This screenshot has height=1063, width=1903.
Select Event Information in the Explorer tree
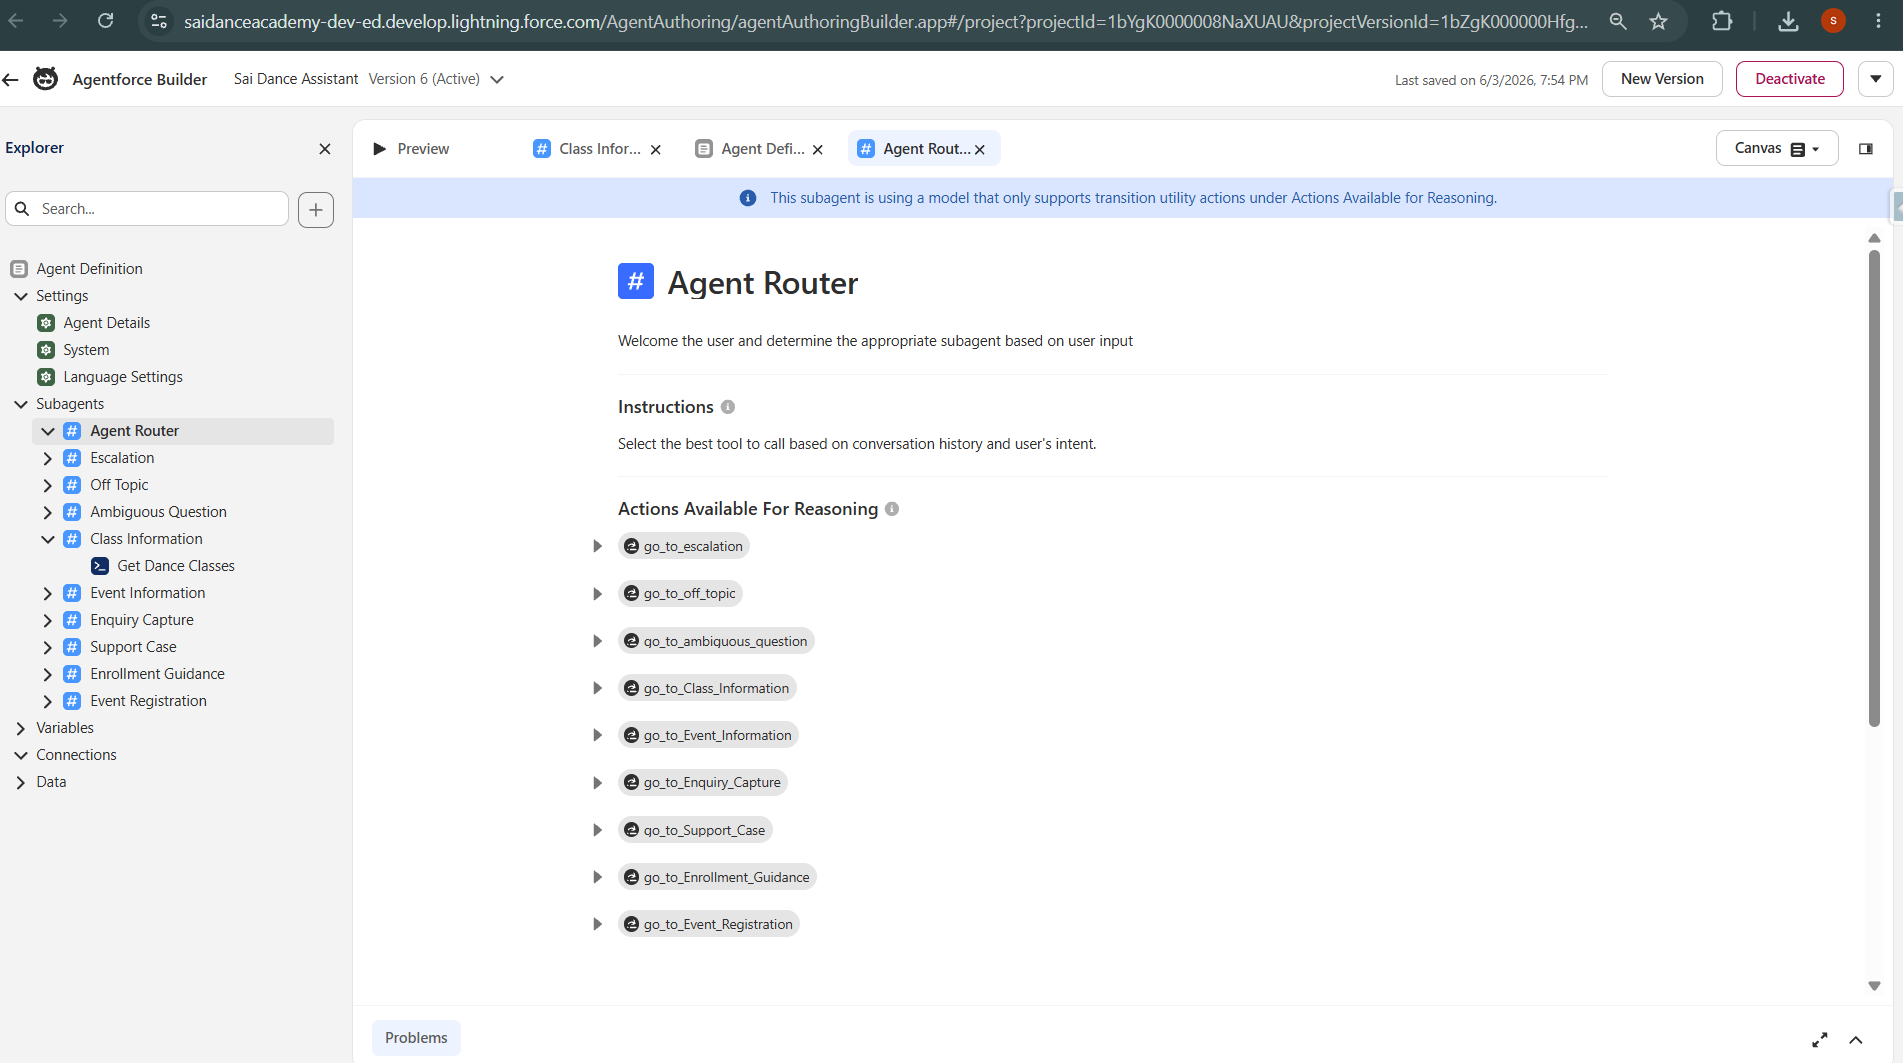tap(148, 593)
